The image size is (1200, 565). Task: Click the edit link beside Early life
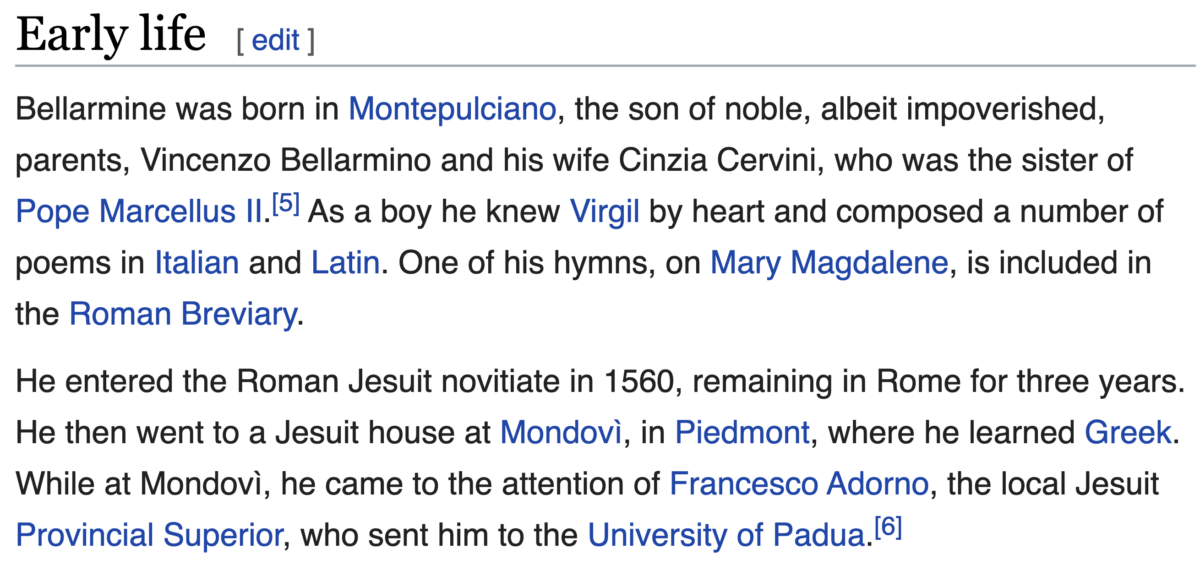point(275,41)
